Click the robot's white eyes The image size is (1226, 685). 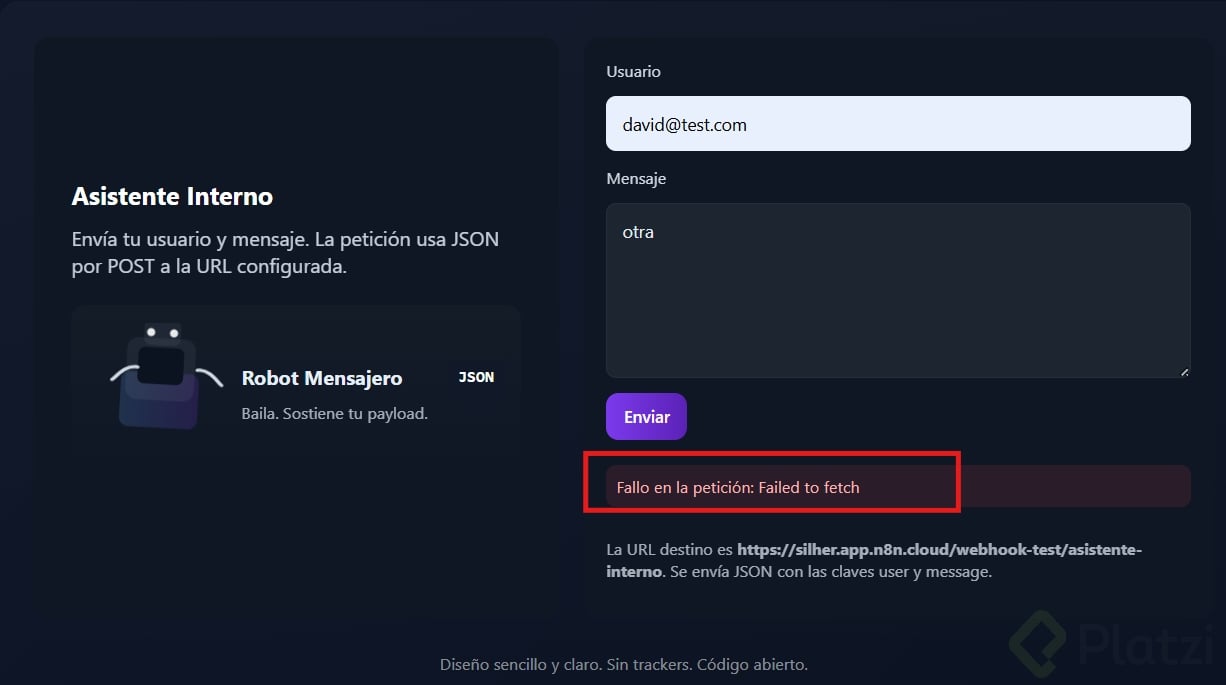click(x=162, y=333)
